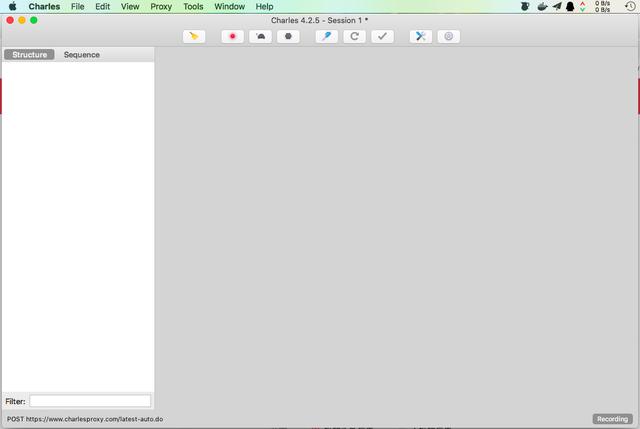Click the Recording status button
The image size is (640, 429).
tap(612, 419)
